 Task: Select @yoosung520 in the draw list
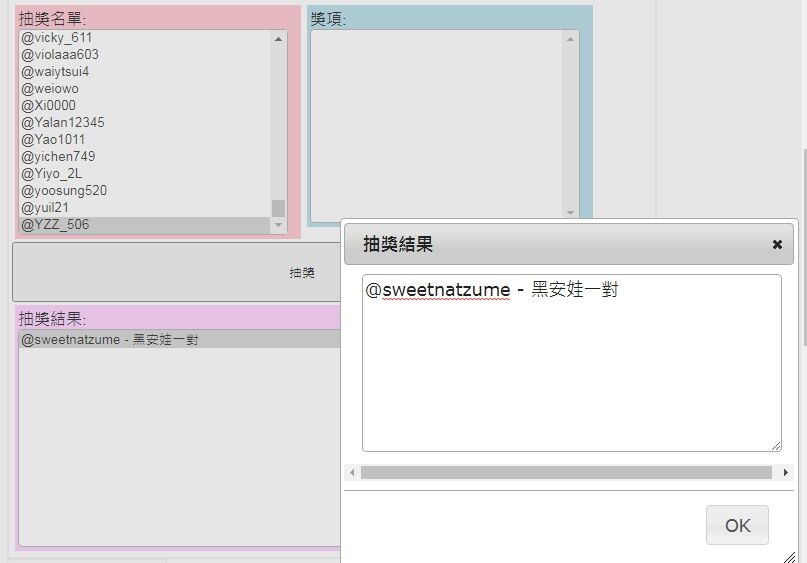[145, 190]
